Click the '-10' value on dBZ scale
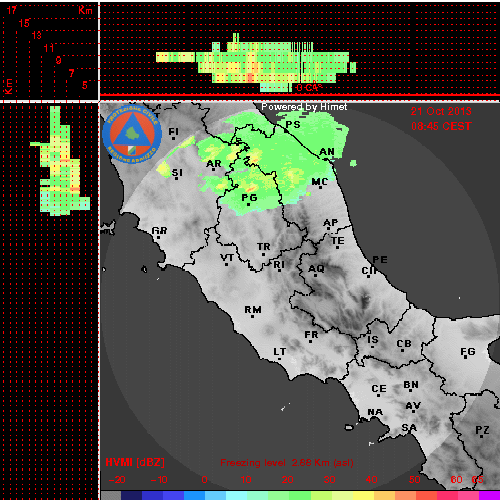The image size is (500, 500). (x=159, y=480)
